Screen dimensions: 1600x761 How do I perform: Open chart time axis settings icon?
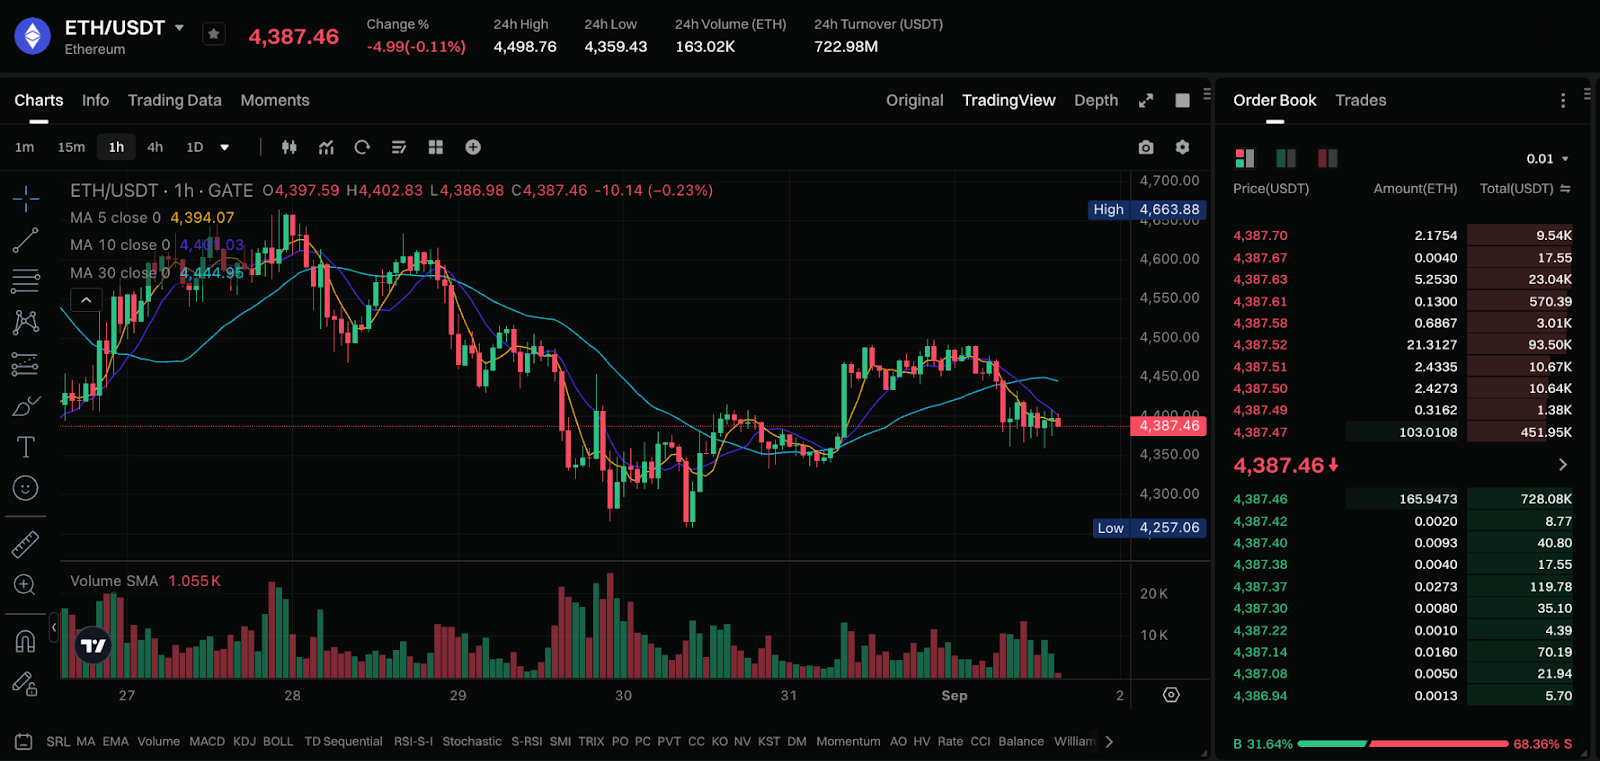[1171, 695]
